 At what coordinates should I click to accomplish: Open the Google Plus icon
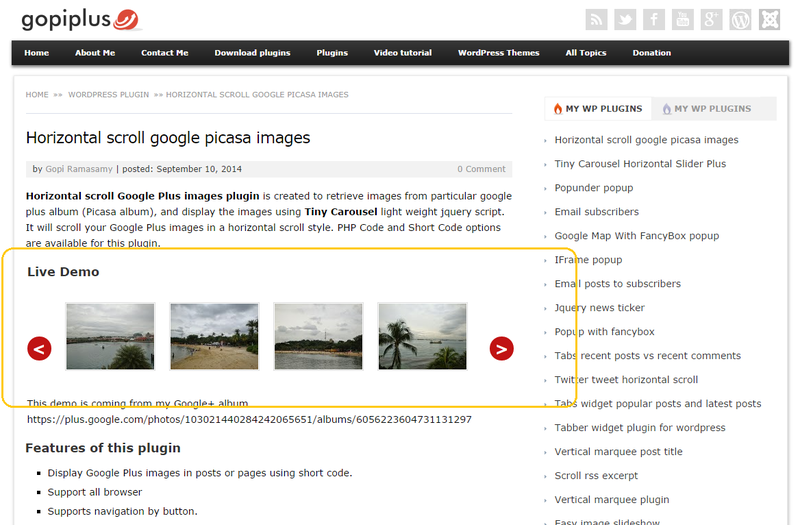(x=711, y=20)
